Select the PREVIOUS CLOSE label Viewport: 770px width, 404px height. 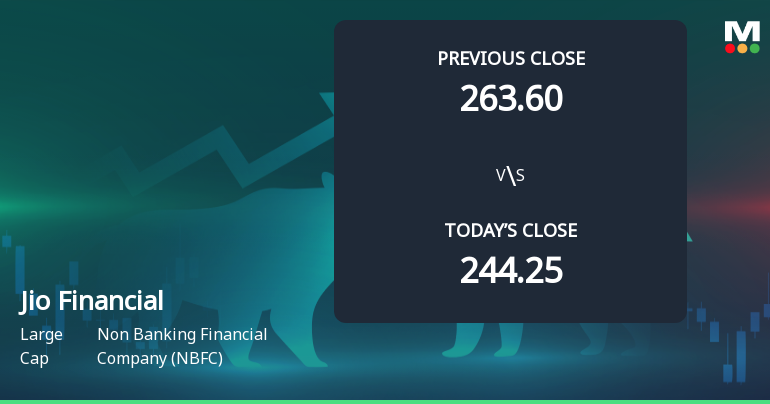coord(511,58)
